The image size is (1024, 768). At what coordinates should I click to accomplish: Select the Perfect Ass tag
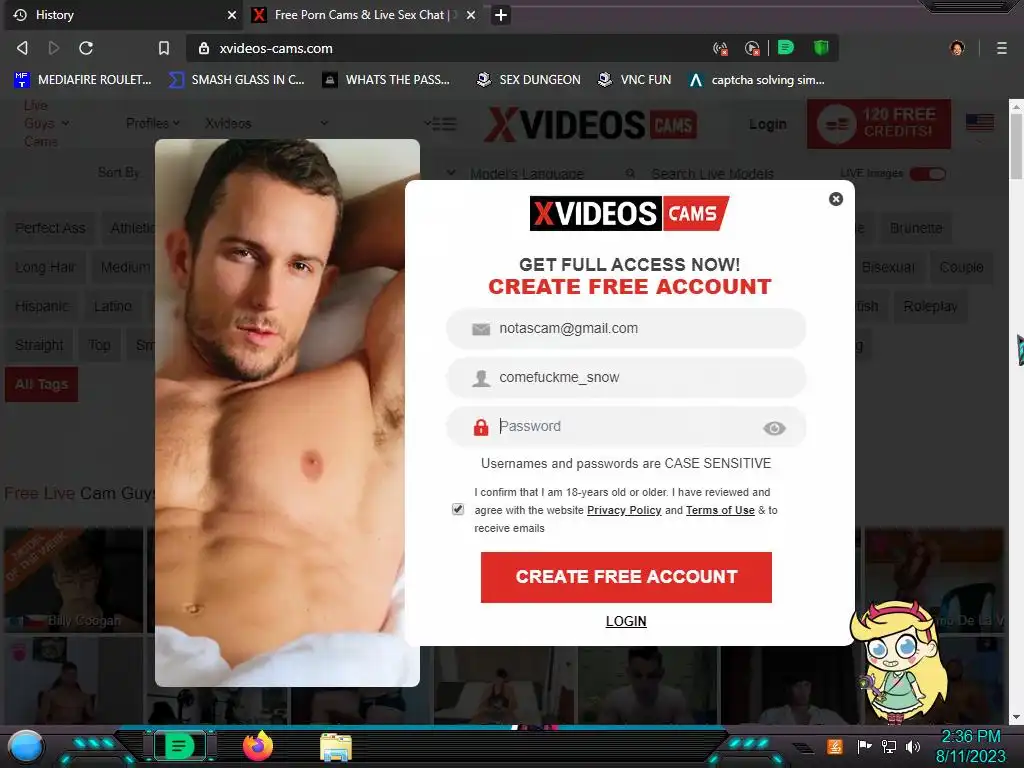point(50,229)
